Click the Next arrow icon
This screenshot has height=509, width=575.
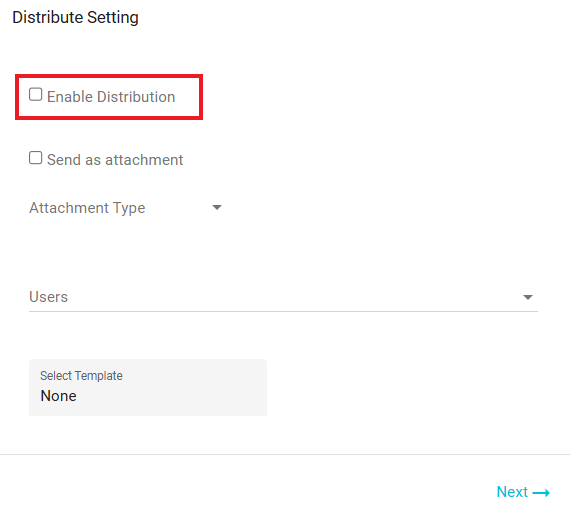pyautogui.click(x=541, y=493)
